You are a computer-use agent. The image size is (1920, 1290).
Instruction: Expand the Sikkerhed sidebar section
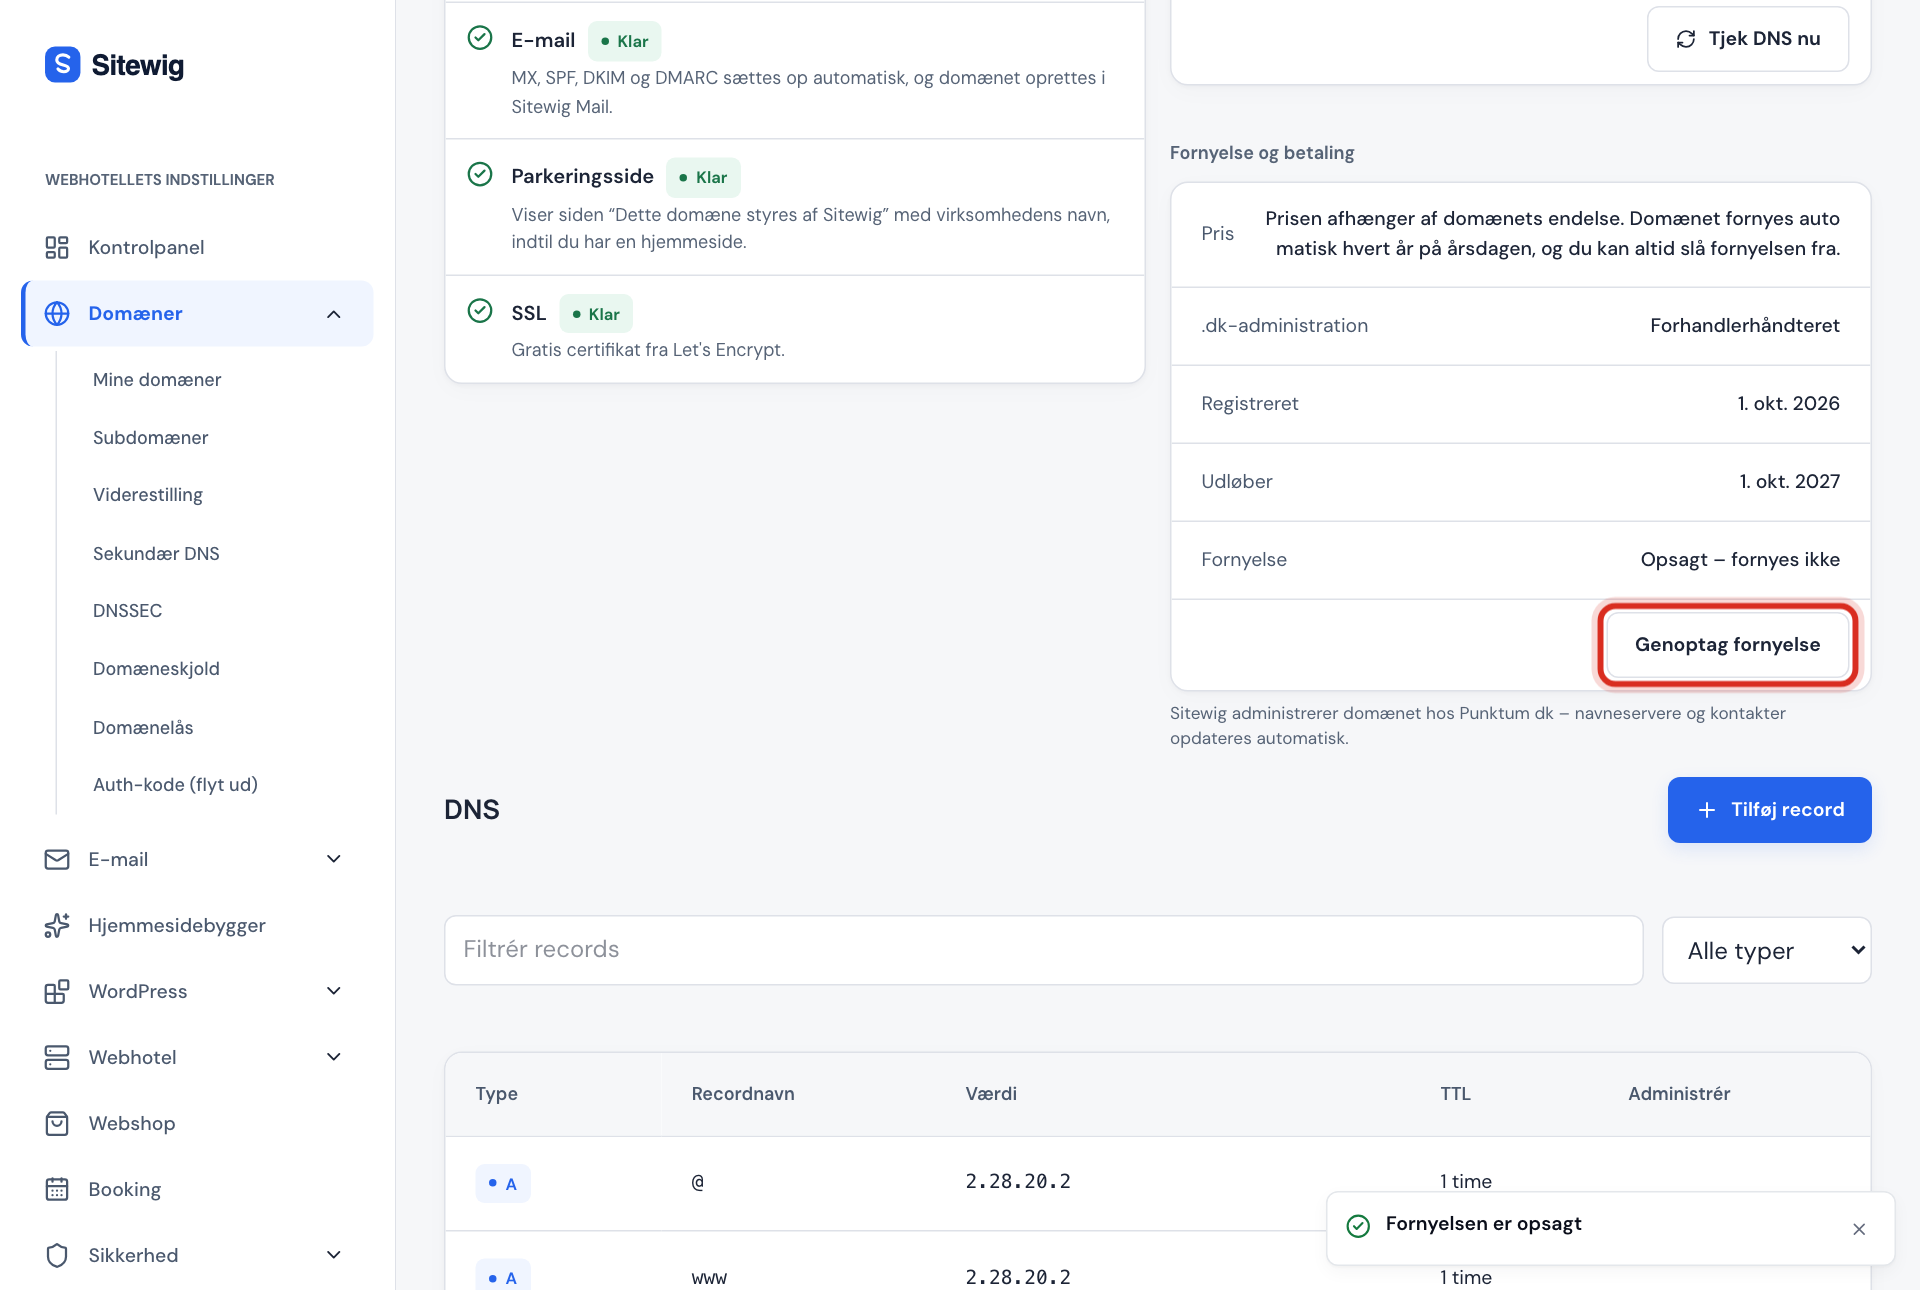(334, 1255)
